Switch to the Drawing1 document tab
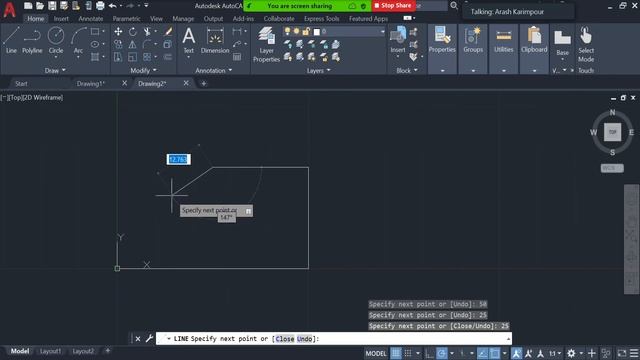 click(x=91, y=84)
